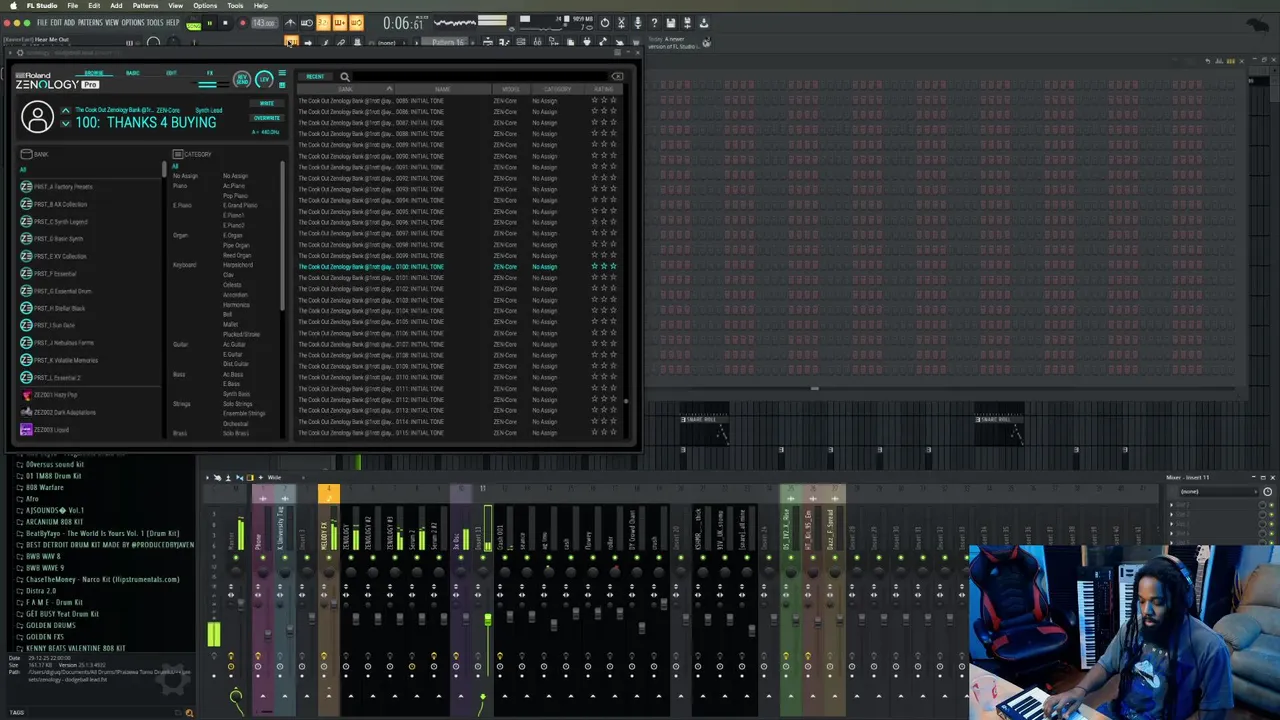
Task: Adjust the Insert 11 green volume fader
Action: pos(487,621)
